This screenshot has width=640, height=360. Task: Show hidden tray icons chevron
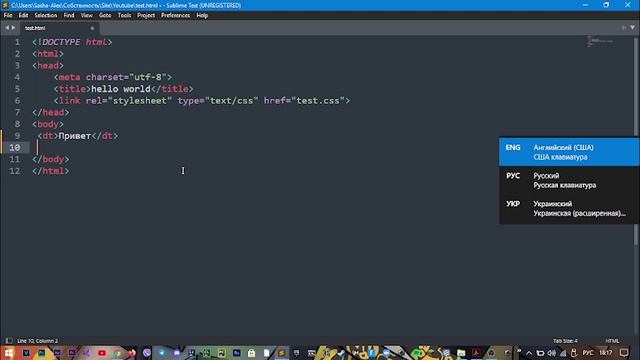[529, 353]
